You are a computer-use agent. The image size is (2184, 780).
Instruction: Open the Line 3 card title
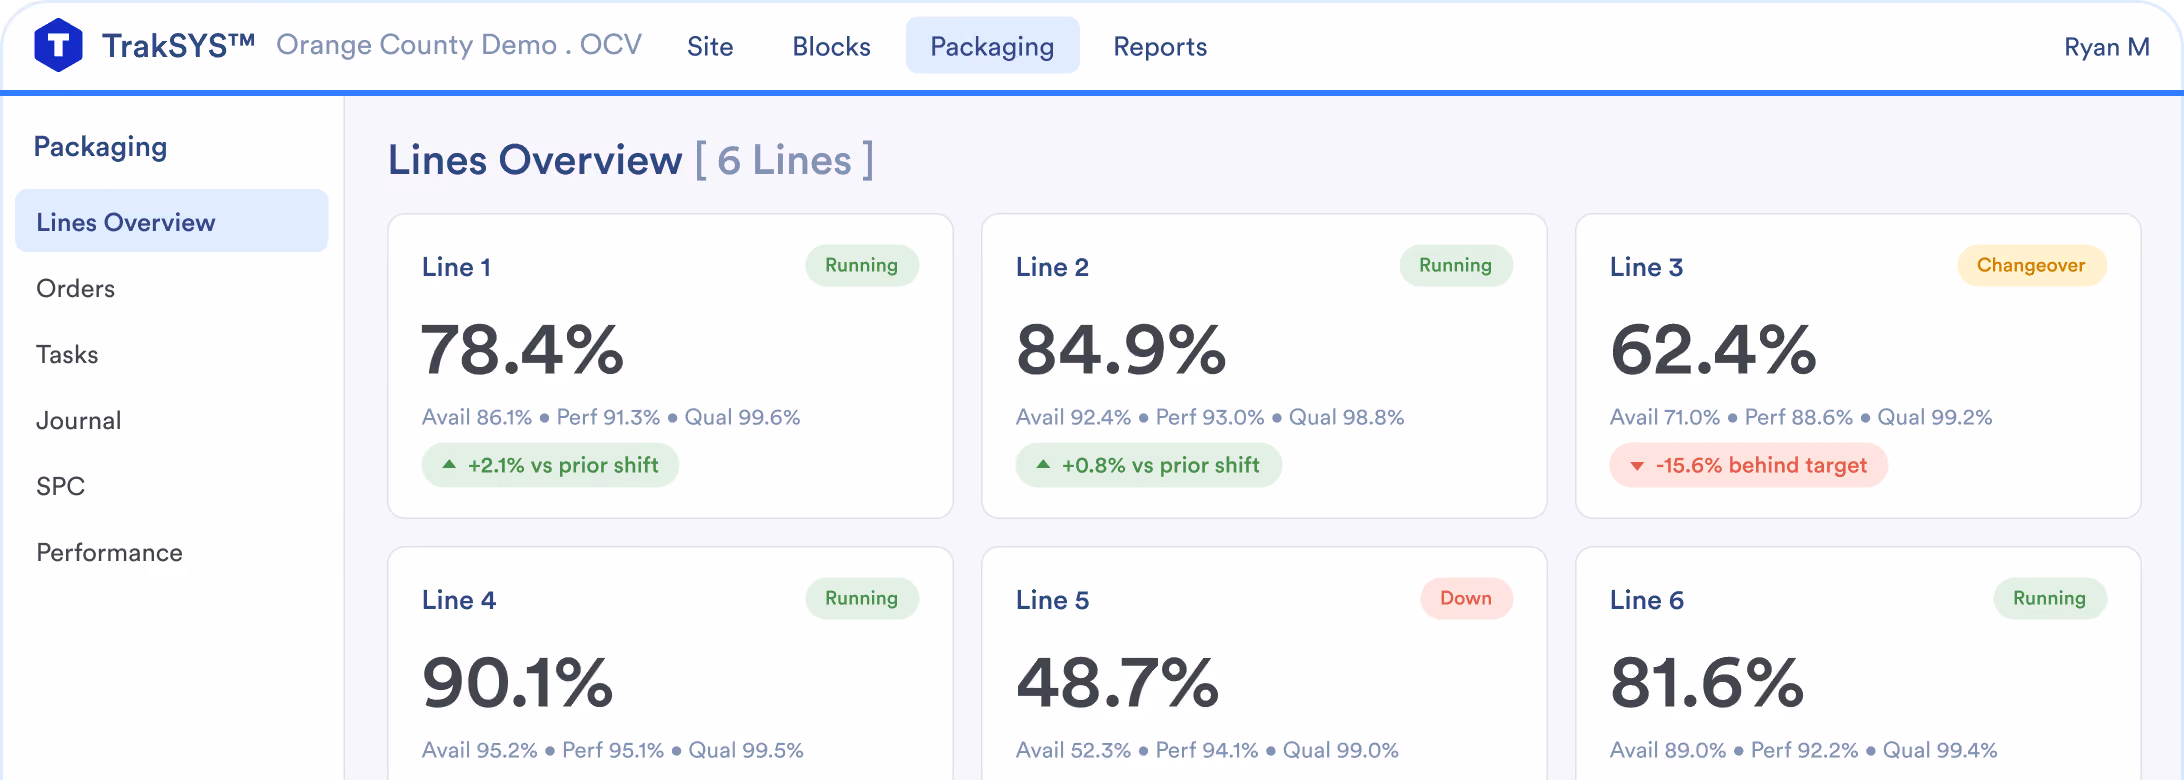(1646, 267)
